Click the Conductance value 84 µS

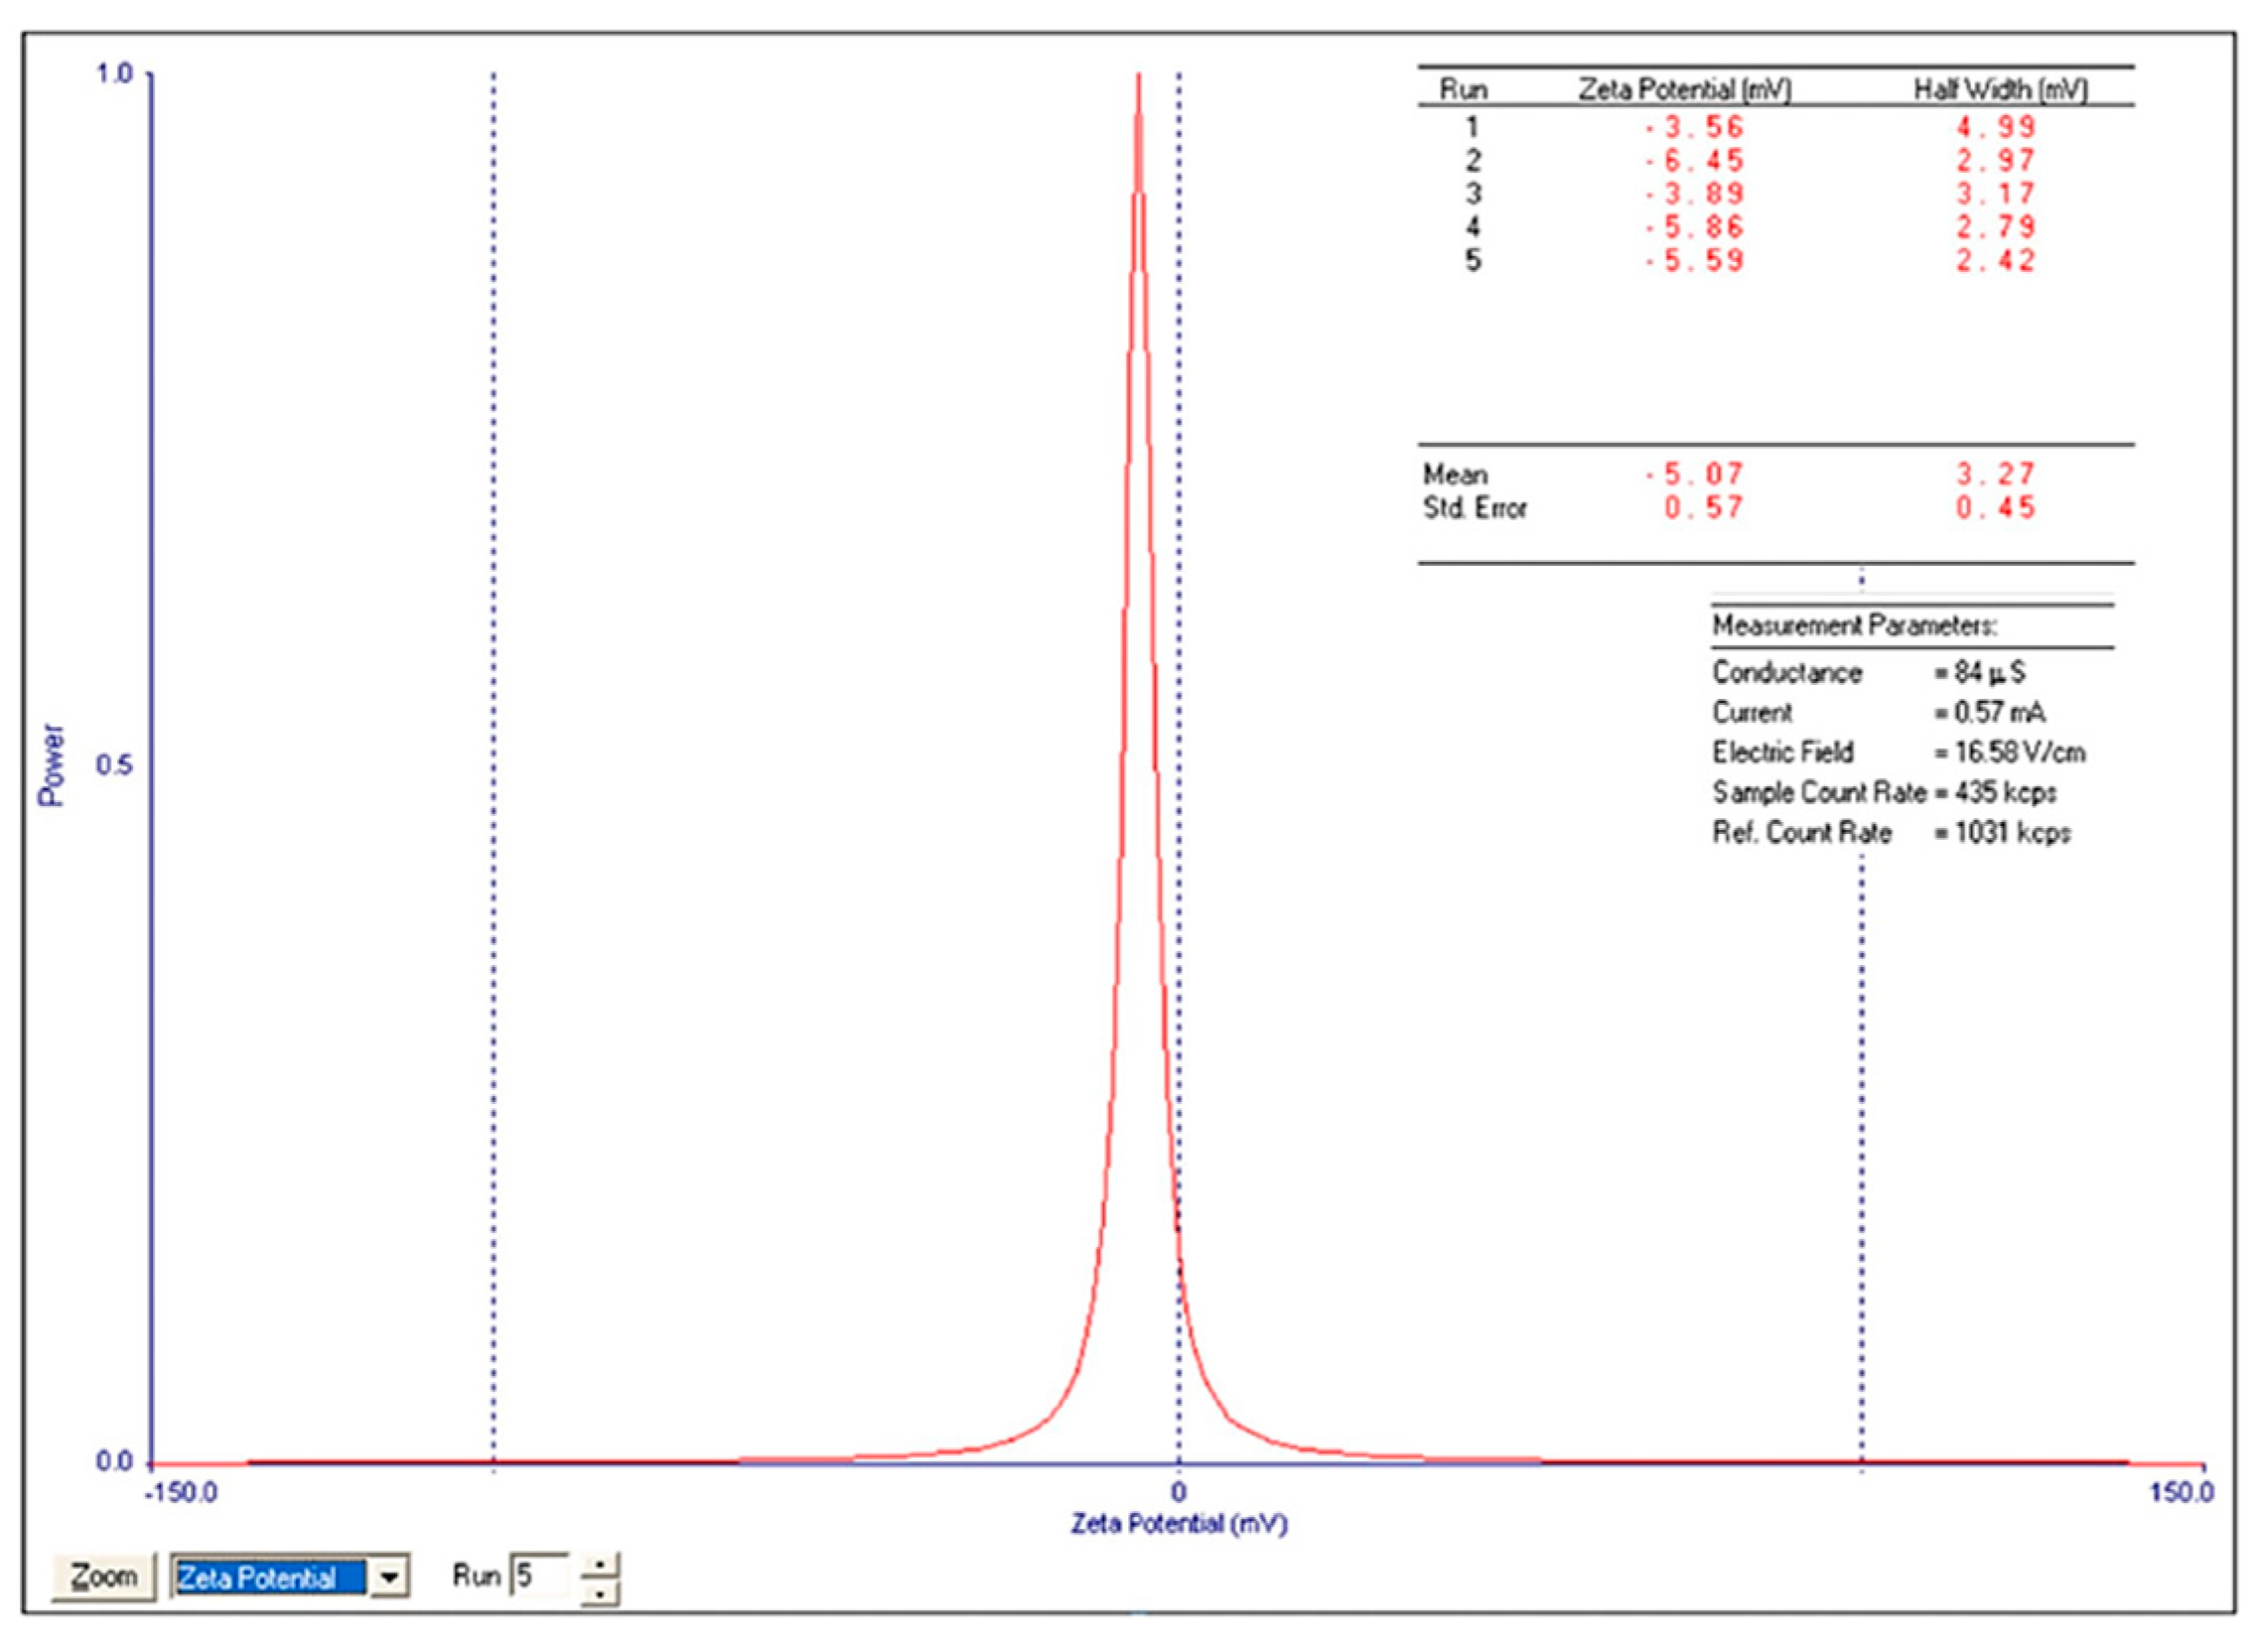point(1988,672)
